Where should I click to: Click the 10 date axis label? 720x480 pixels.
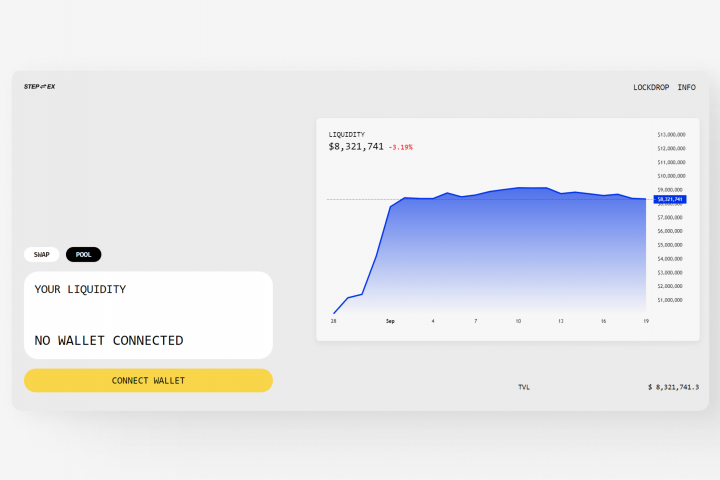coord(518,321)
